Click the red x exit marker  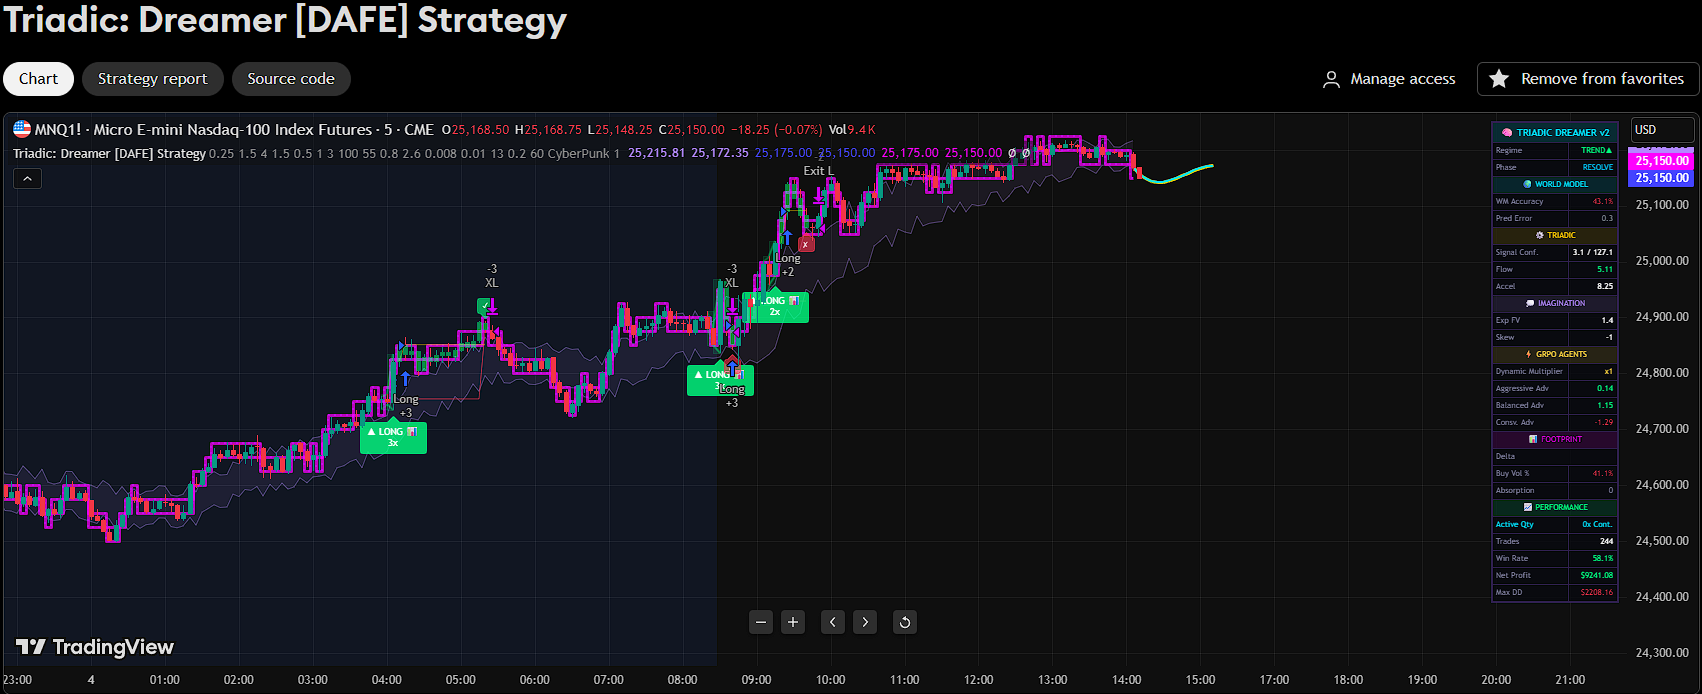(x=806, y=243)
